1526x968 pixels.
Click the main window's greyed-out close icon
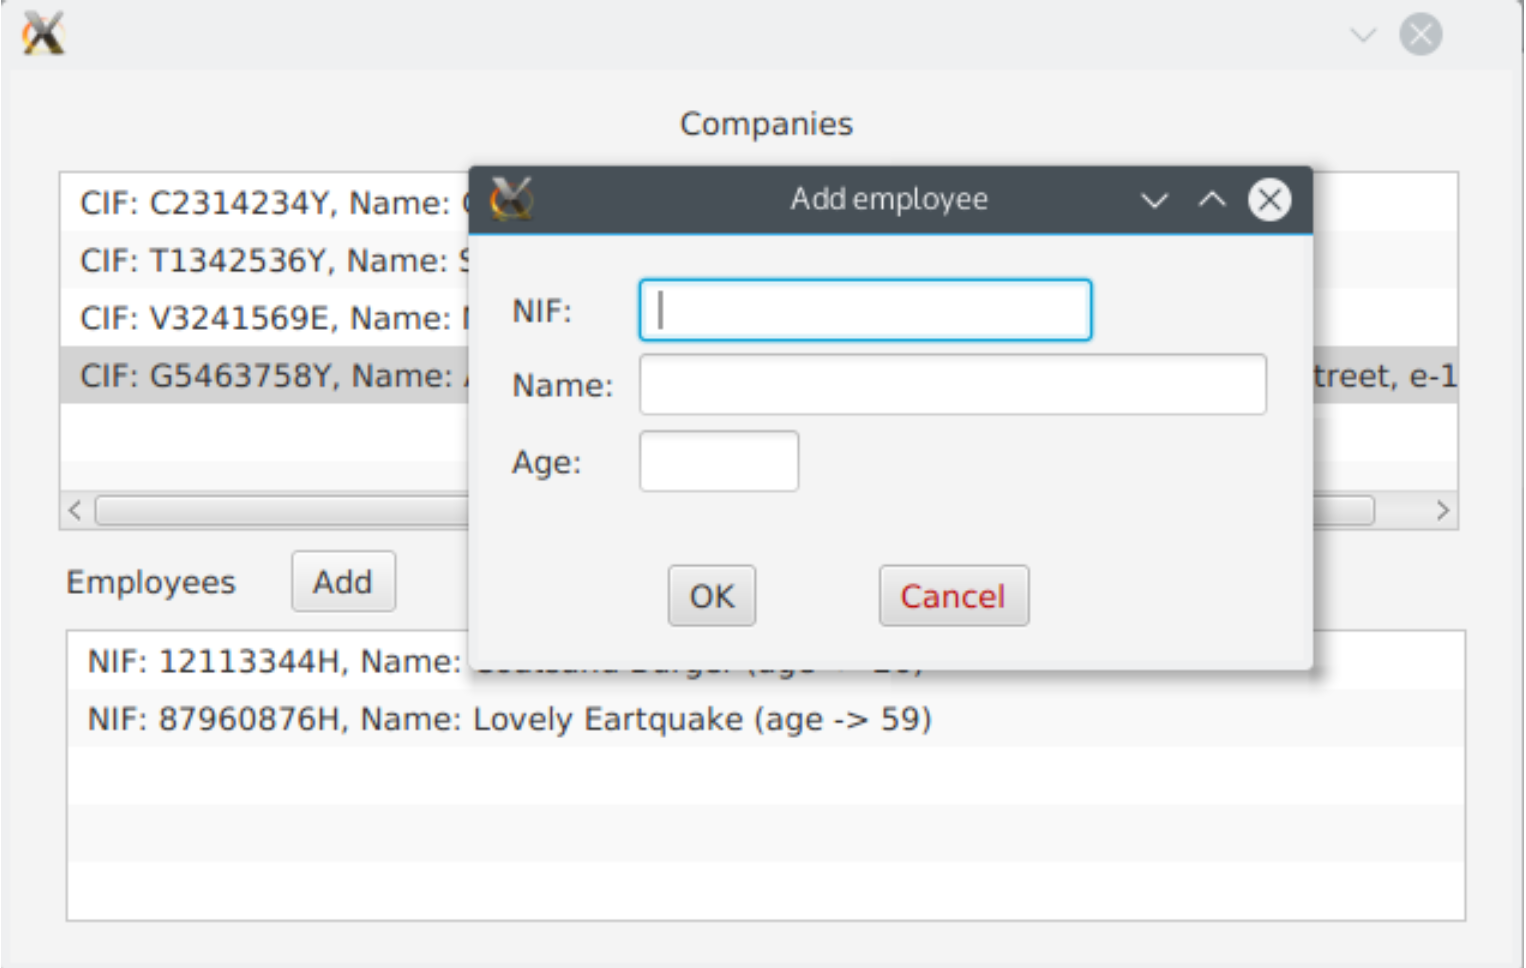click(1420, 35)
